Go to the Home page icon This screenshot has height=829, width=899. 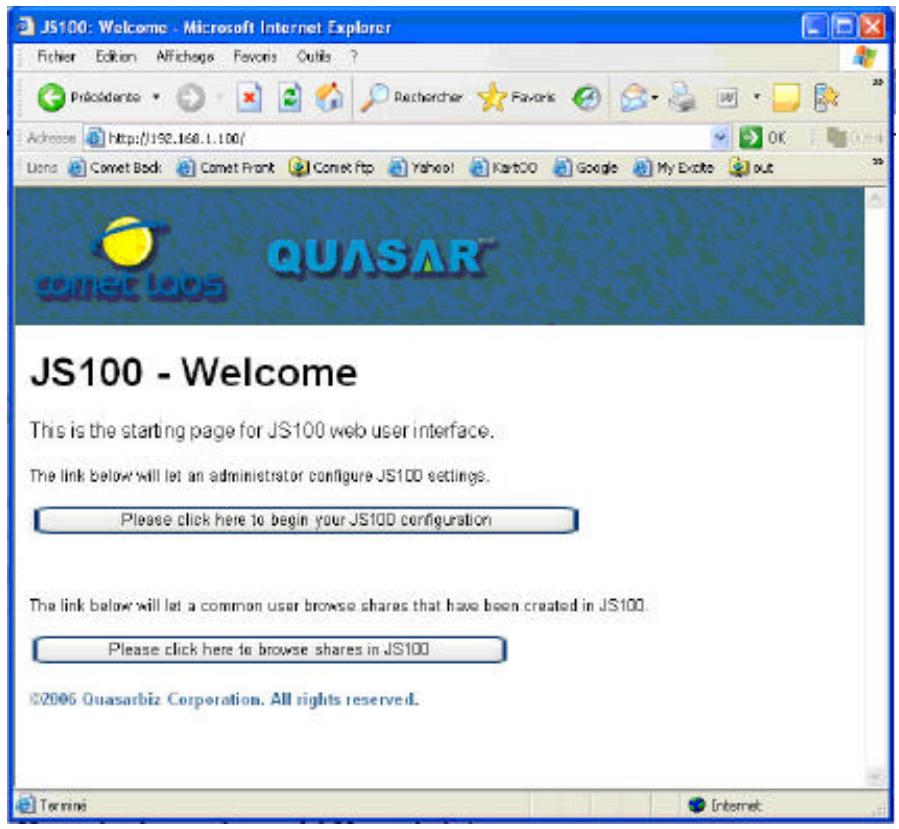[x=329, y=97]
